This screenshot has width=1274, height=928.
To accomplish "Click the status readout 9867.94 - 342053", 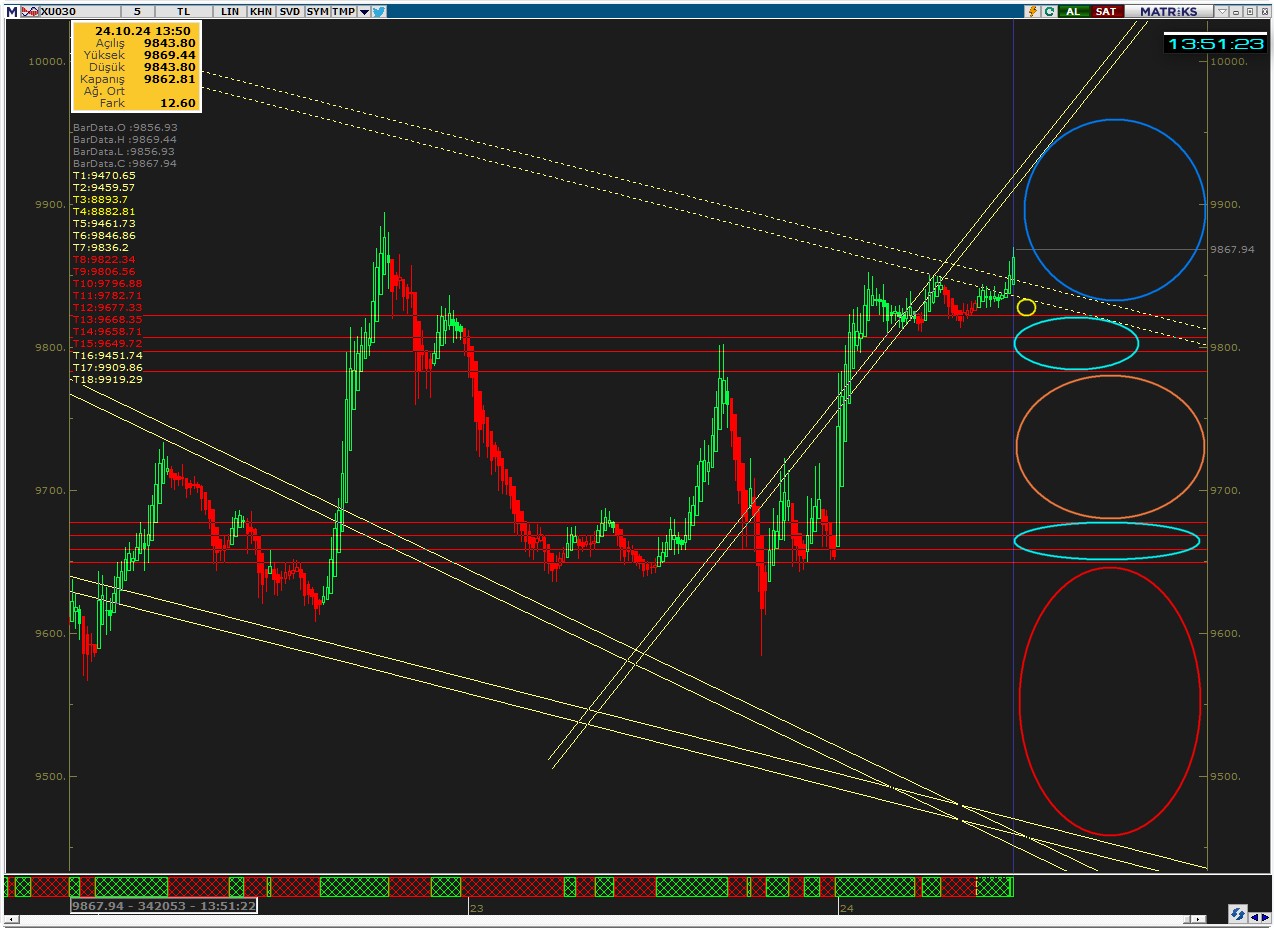I will pyautogui.click(x=163, y=905).
